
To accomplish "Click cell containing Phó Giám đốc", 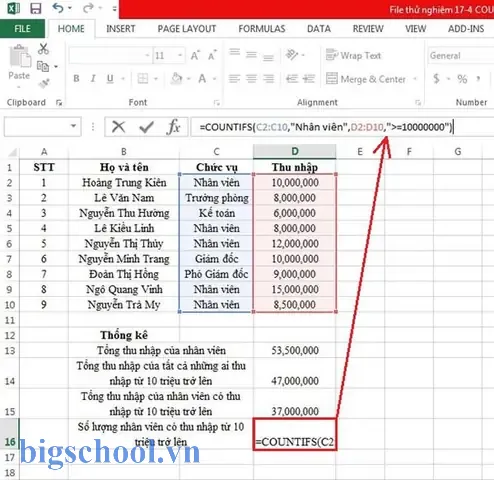I will pyautogui.click(x=216, y=274).
